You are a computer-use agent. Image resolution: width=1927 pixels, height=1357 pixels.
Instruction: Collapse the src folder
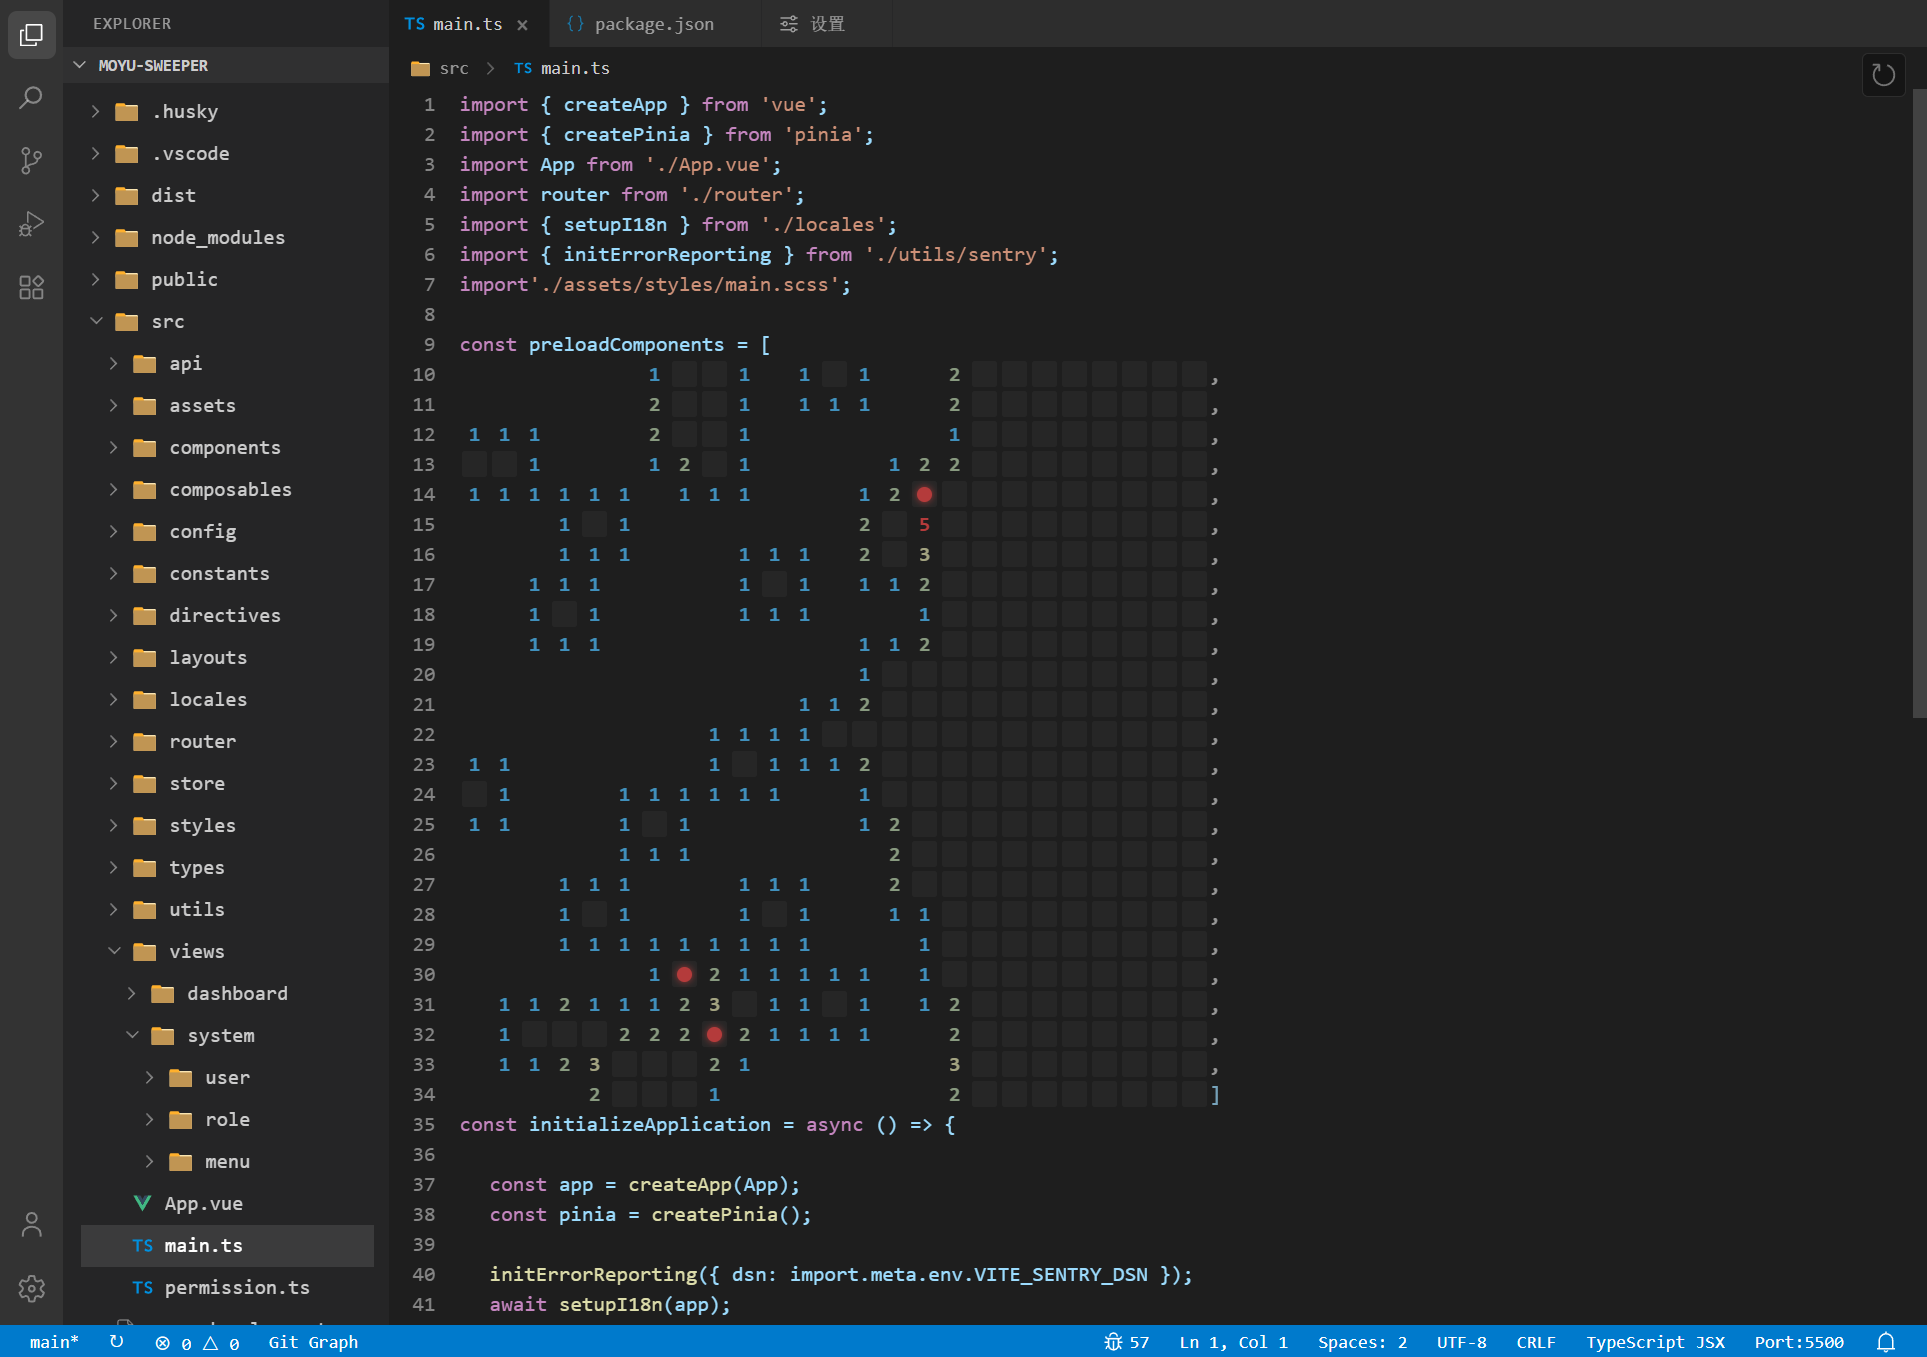point(168,321)
